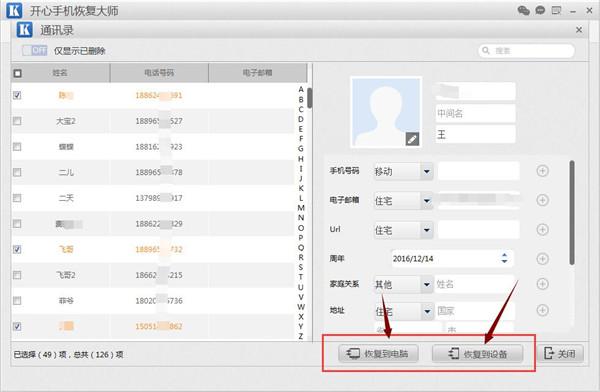Screen dimensions: 600x392
Task: Add another 地址 entry with plus icon
Action: [x=542, y=310]
